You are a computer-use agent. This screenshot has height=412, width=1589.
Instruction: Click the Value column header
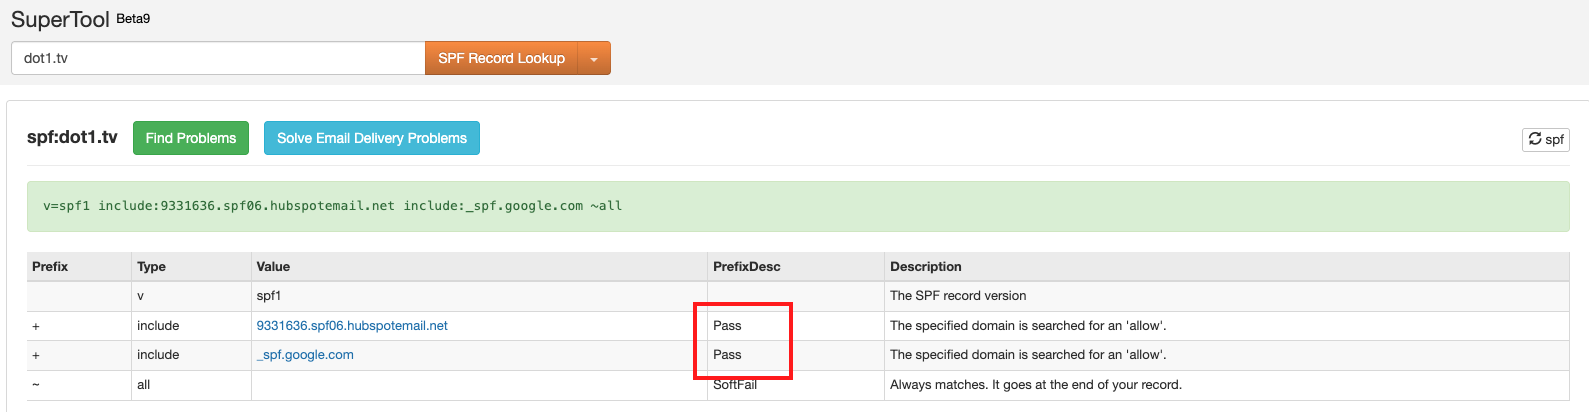click(273, 267)
